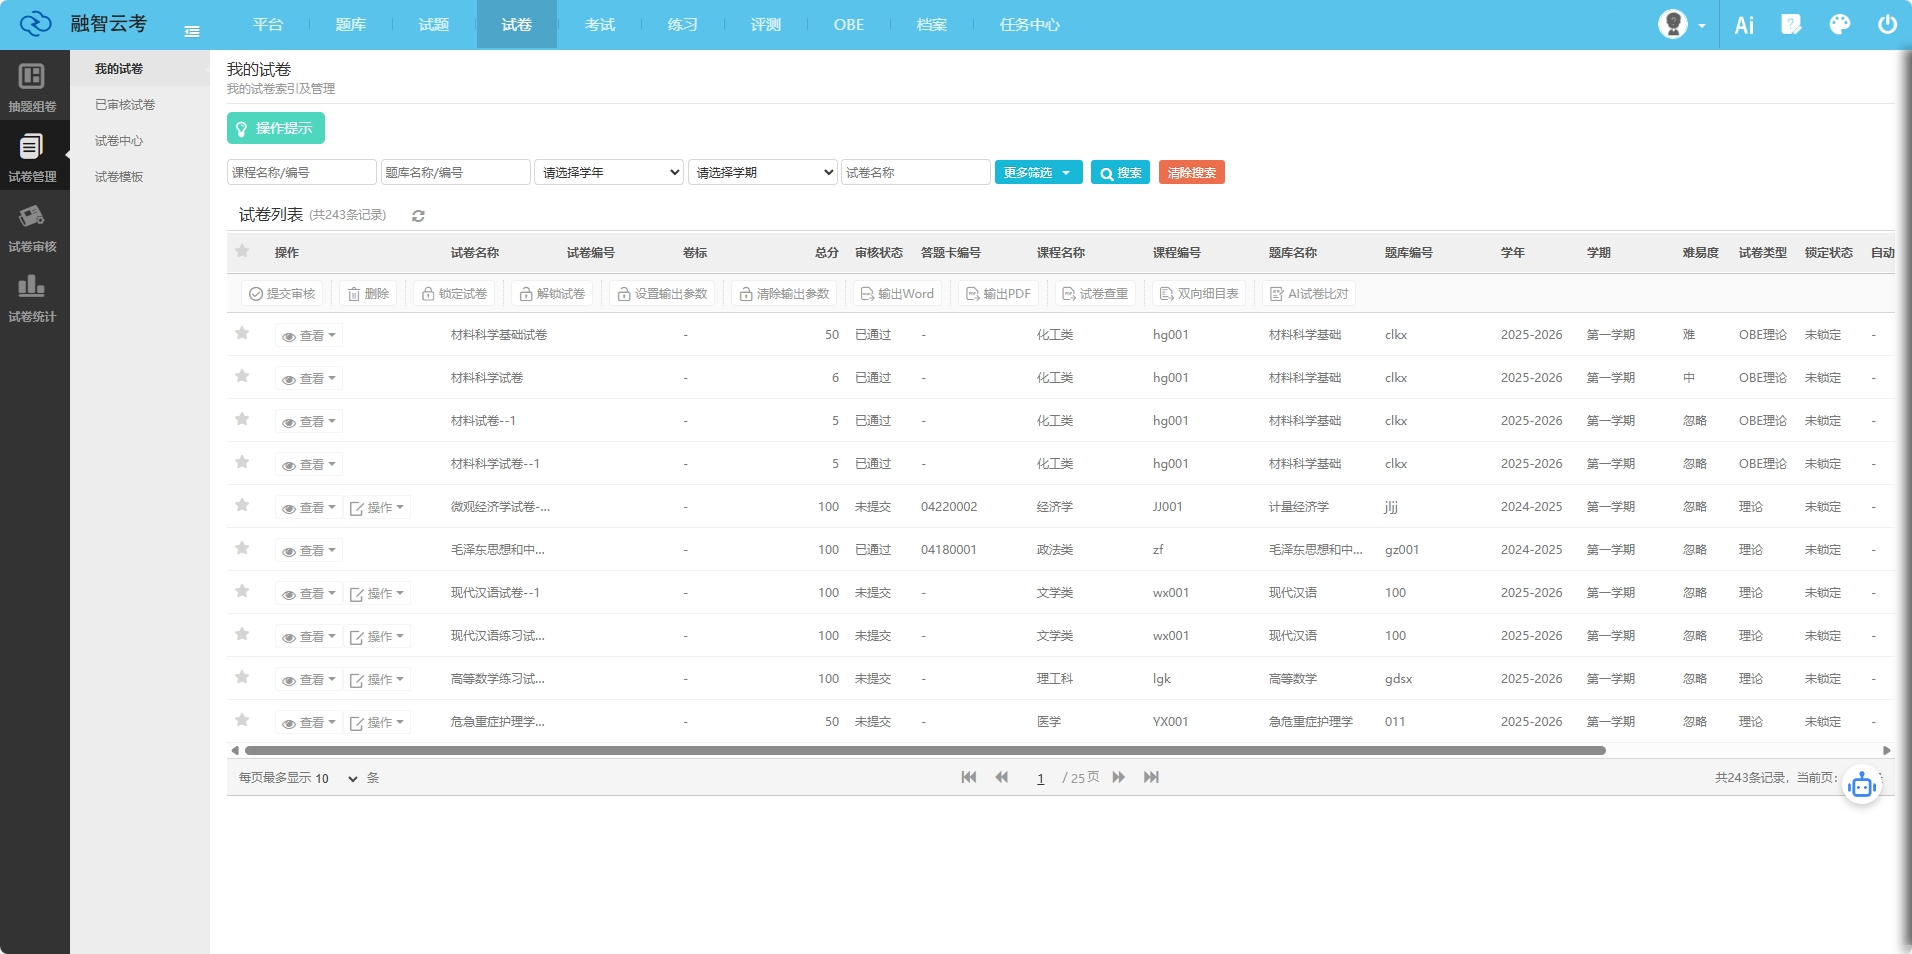
Task: Open the theme palette icon
Action: tap(1839, 25)
